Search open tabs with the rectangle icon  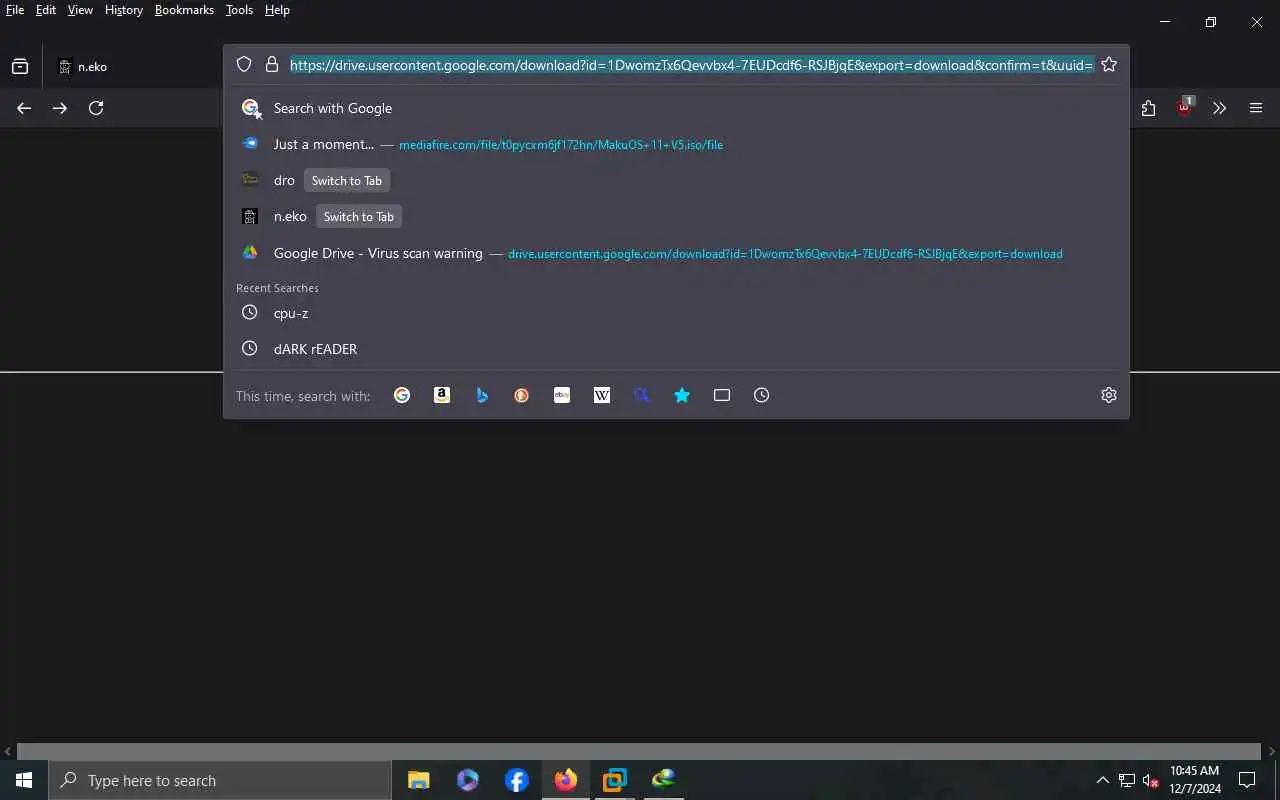tap(722, 395)
